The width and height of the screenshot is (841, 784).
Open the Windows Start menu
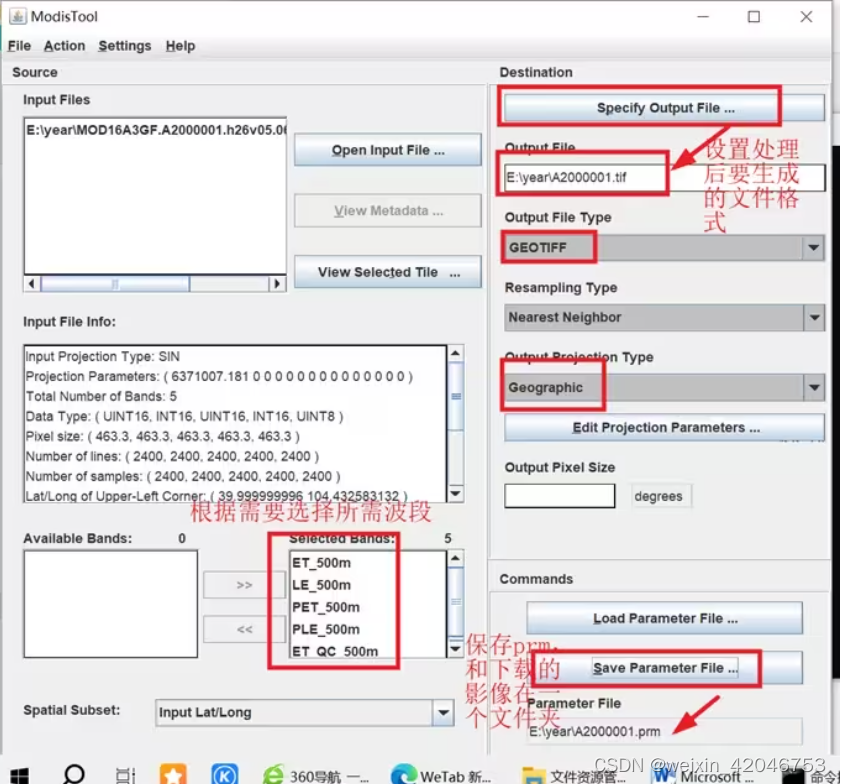click(x=20, y=773)
